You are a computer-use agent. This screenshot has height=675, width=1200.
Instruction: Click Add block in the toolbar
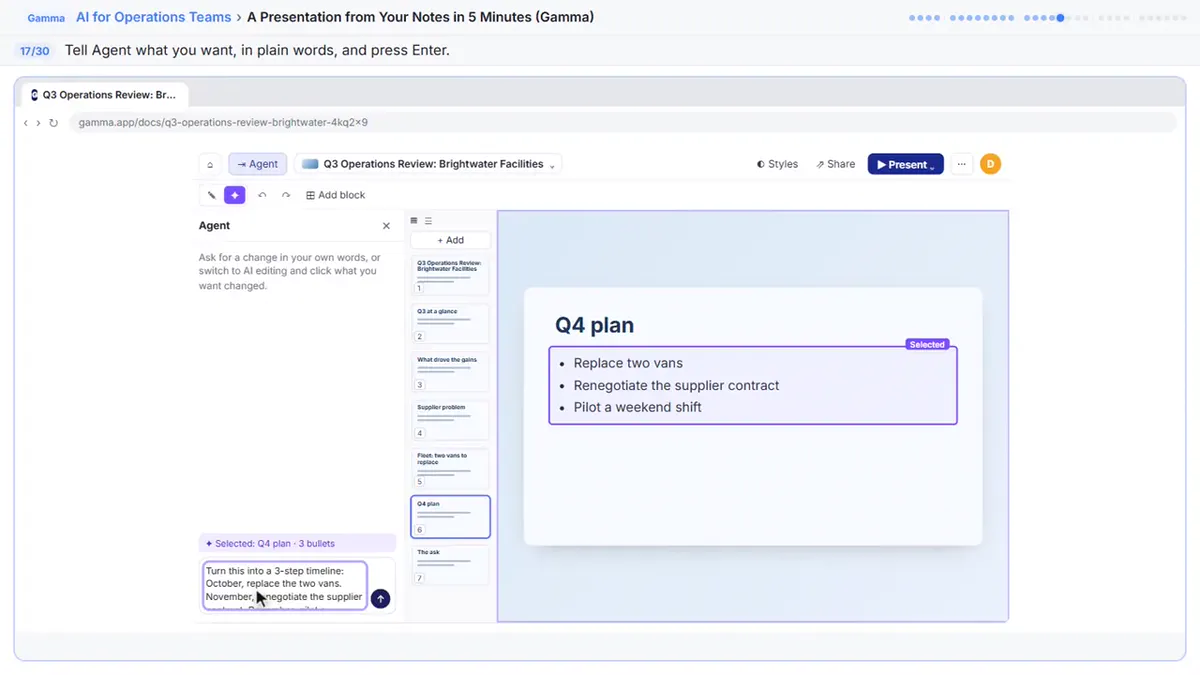(335, 195)
